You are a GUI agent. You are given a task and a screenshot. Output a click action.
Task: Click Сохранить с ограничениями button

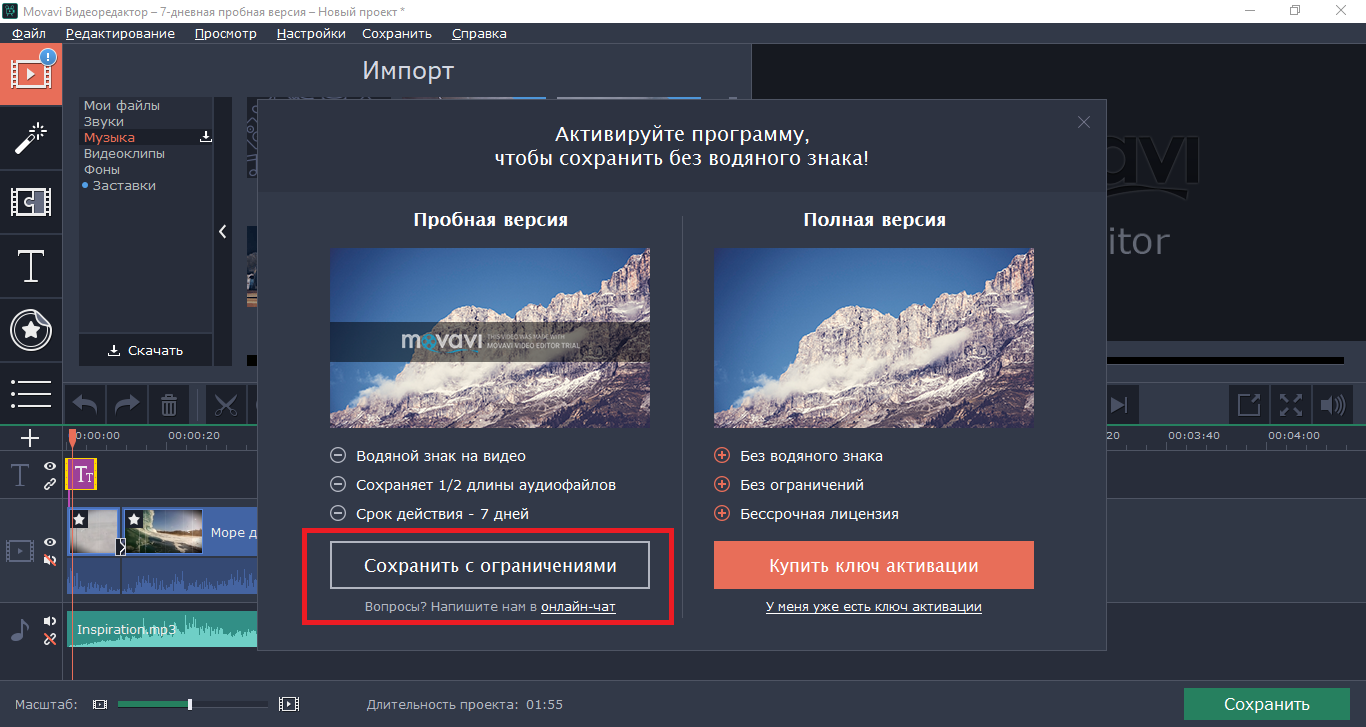[x=490, y=565]
